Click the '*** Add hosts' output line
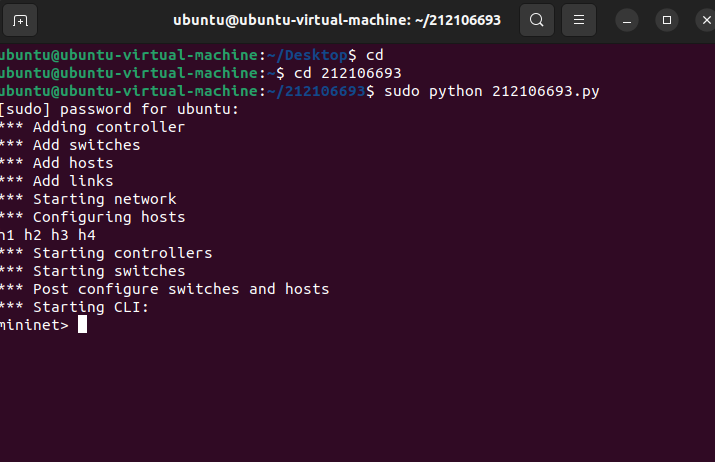 point(57,163)
